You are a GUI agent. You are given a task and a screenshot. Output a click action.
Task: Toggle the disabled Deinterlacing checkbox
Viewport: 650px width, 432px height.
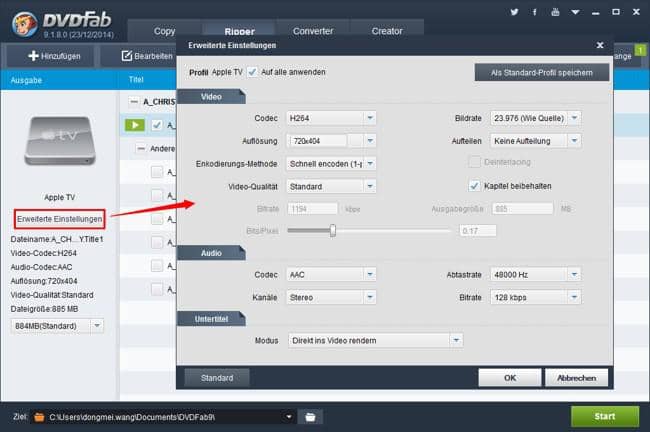tap(474, 162)
